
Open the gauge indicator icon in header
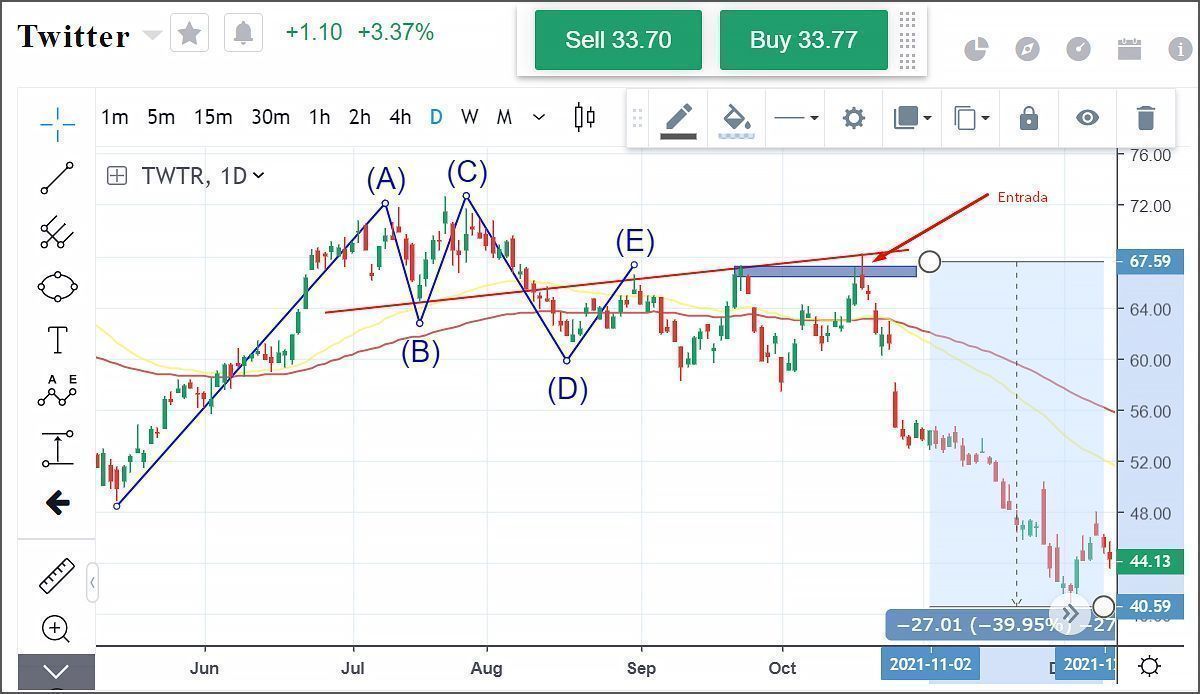click(1078, 49)
